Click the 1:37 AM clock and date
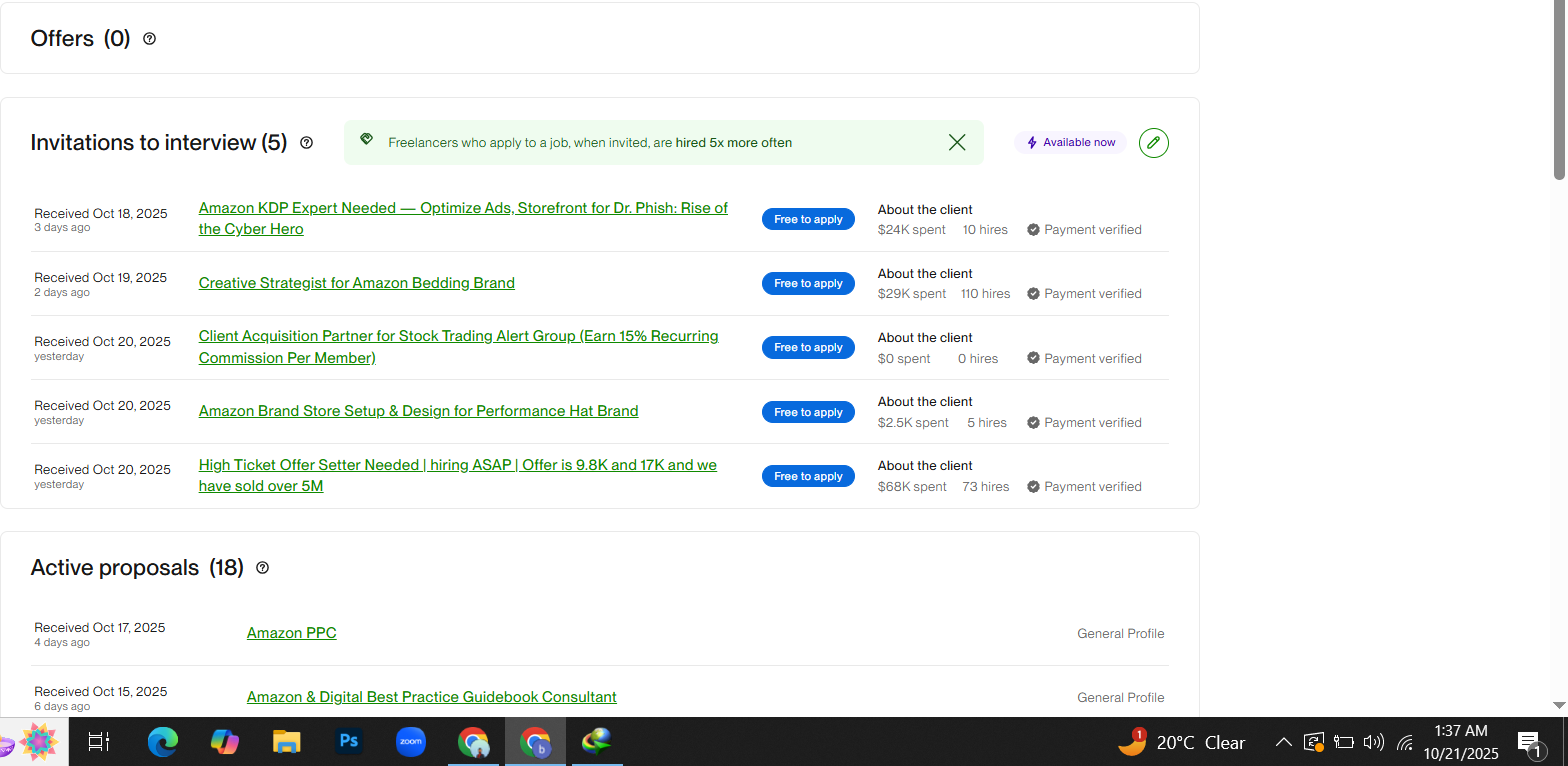 (x=1461, y=742)
